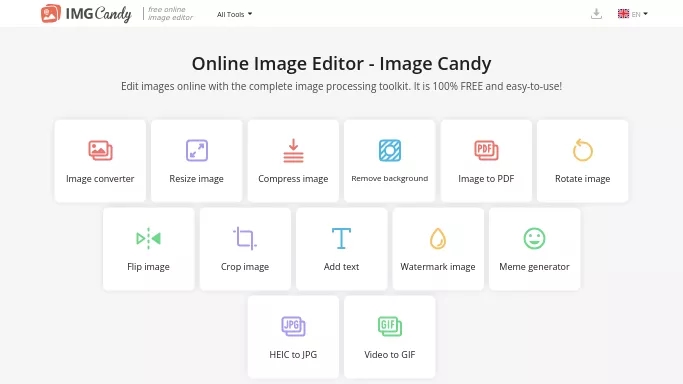Viewport: 683px width, 384px height.
Task: Click the Meme generator smiley icon
Action: (534, 238)
